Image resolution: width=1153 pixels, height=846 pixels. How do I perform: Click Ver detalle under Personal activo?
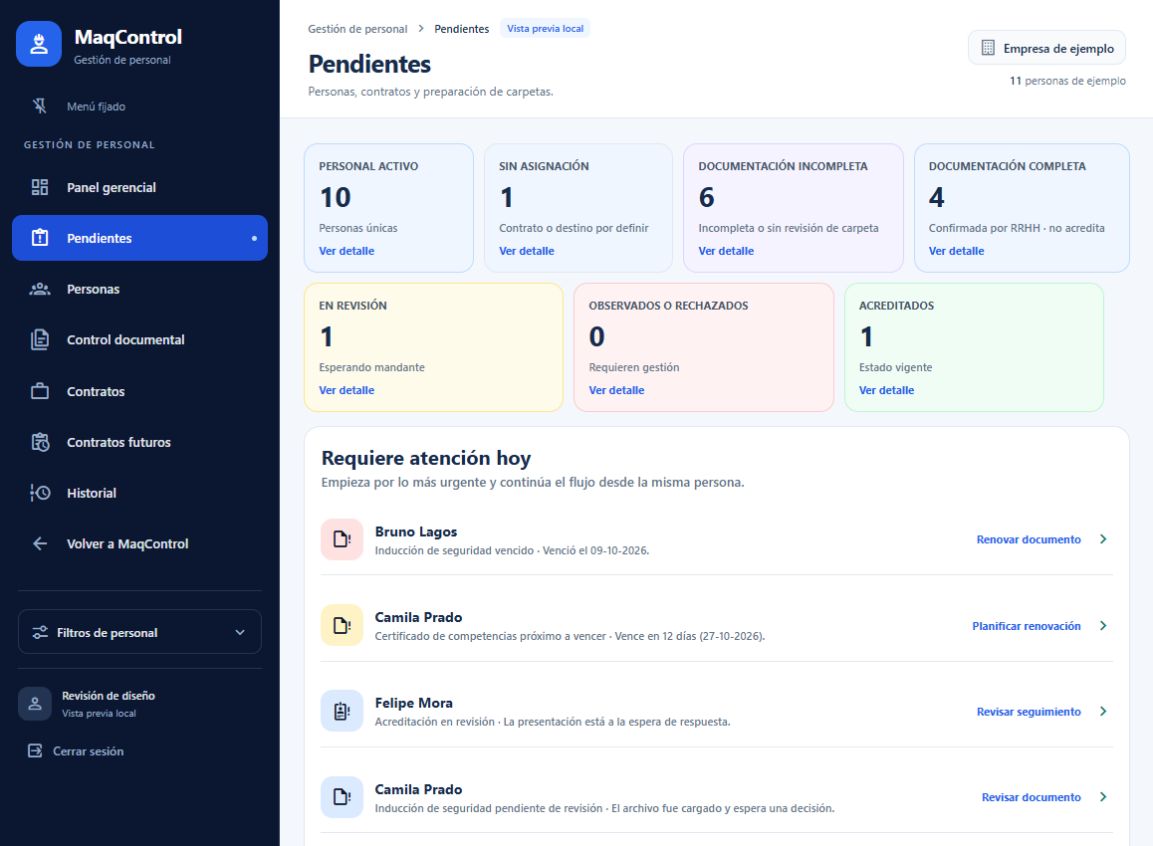(x=346, y=251)
